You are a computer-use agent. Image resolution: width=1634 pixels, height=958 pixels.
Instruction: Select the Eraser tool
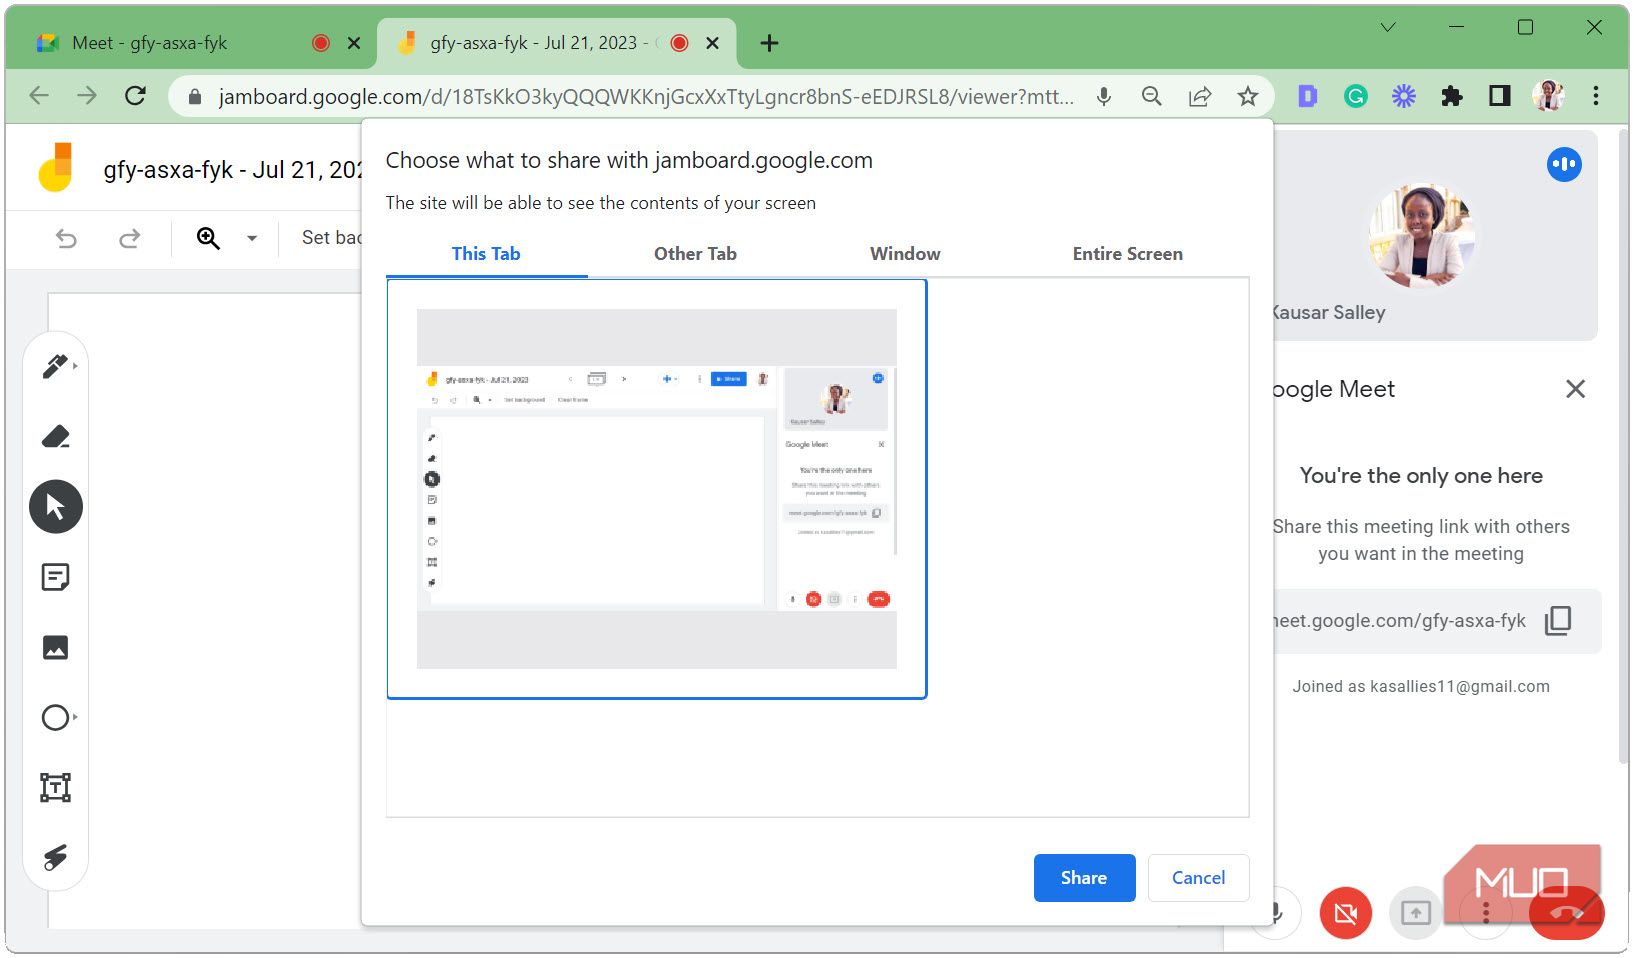pos(55,436)
